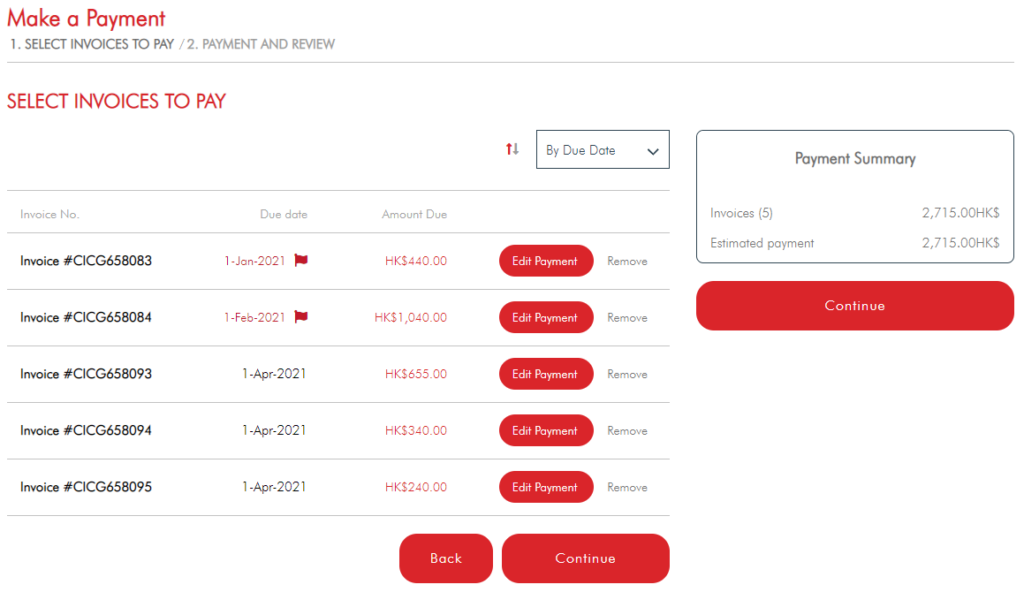Click the Invoices (5) summary label
Viewport: 1024px width, 615px height.
point(741,213)
